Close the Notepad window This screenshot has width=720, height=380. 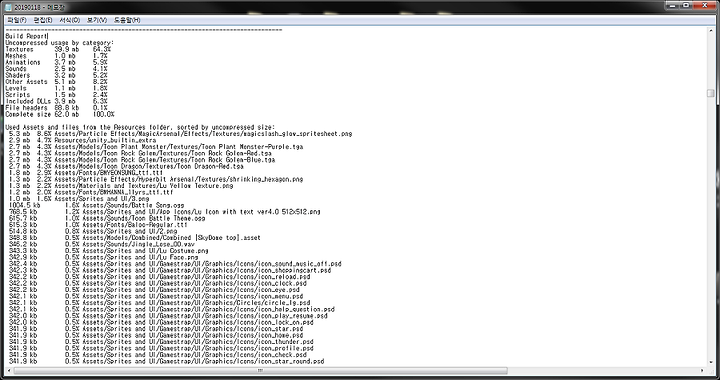[x=703, y=5]
